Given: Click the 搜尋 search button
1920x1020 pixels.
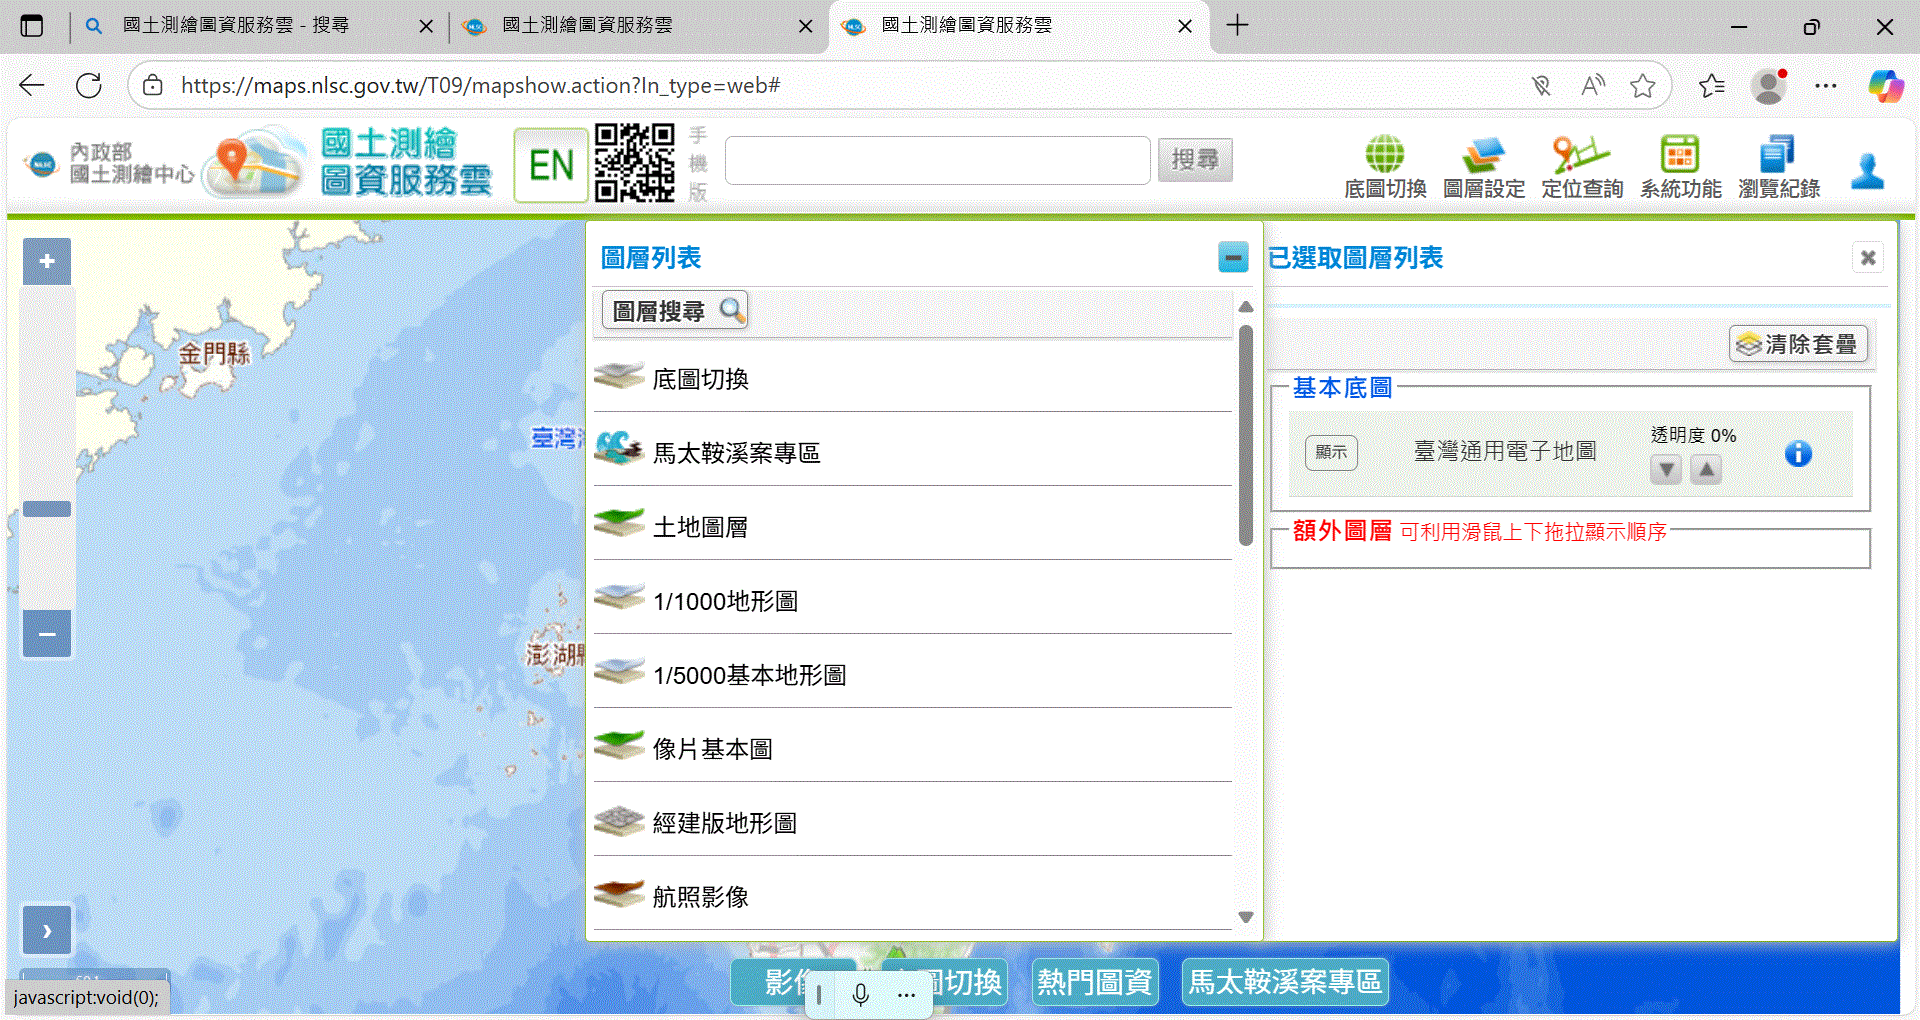Looking at the screenshot, I should point(1195,160).
